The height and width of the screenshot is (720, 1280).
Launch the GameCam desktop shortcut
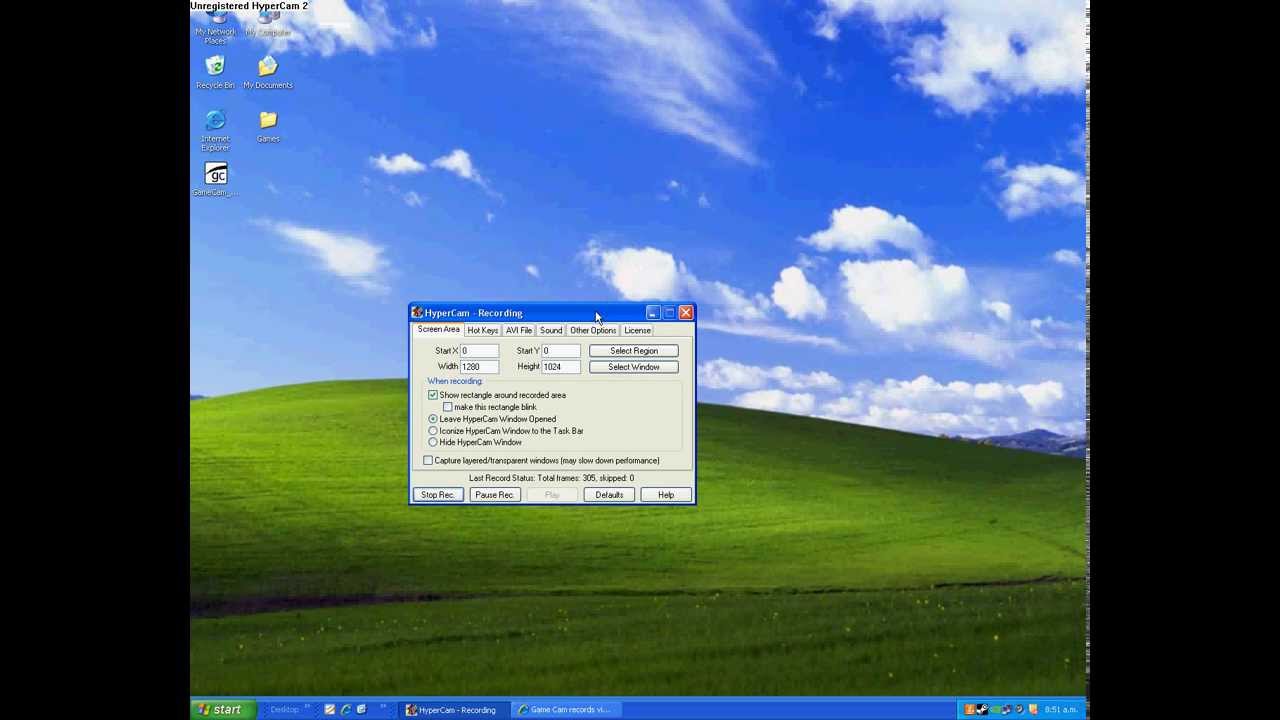[x=215, y=180]
